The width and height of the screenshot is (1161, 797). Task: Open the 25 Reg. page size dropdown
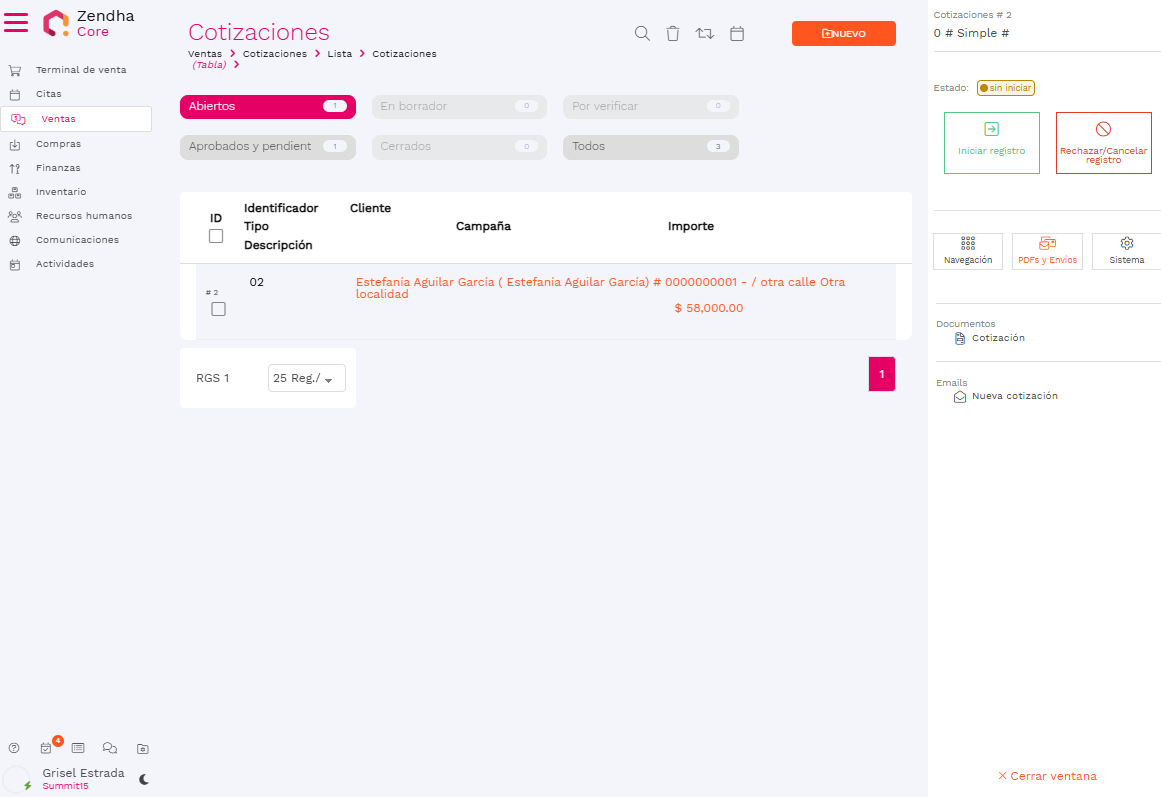coord(306,378)
